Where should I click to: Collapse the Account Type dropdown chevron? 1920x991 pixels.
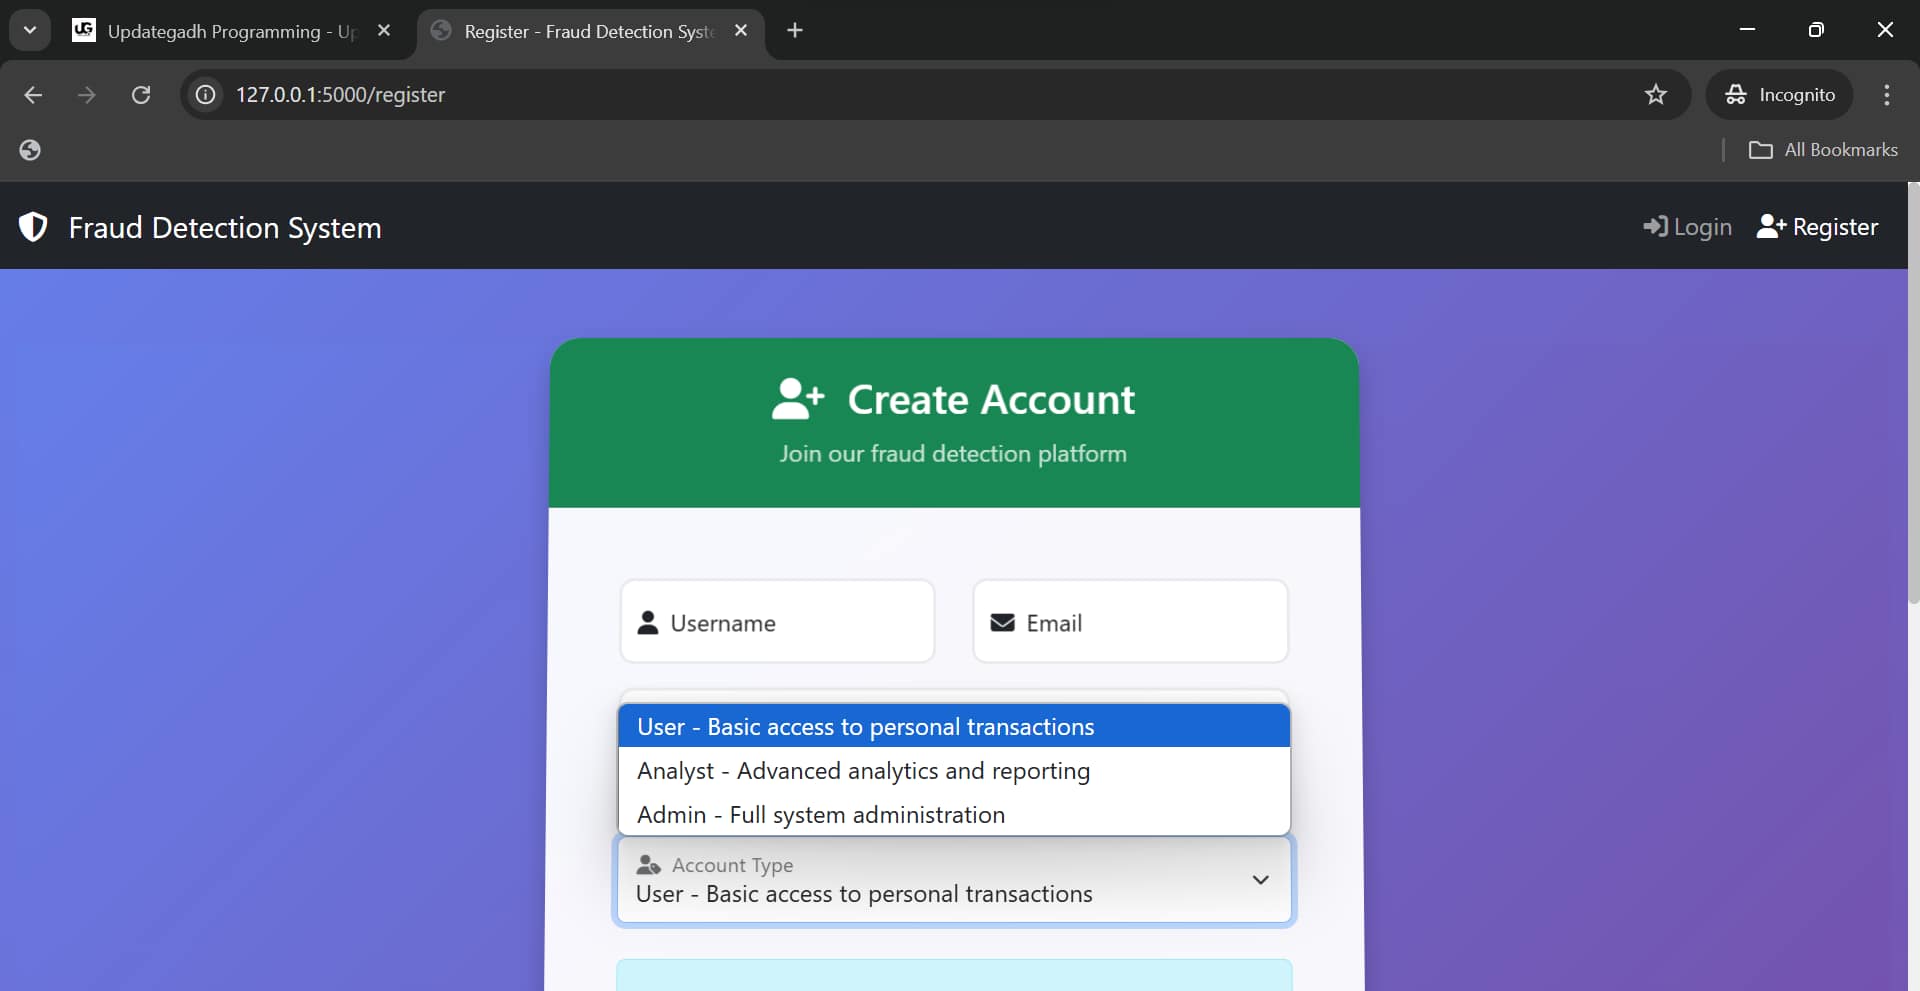coord(1260,880)
